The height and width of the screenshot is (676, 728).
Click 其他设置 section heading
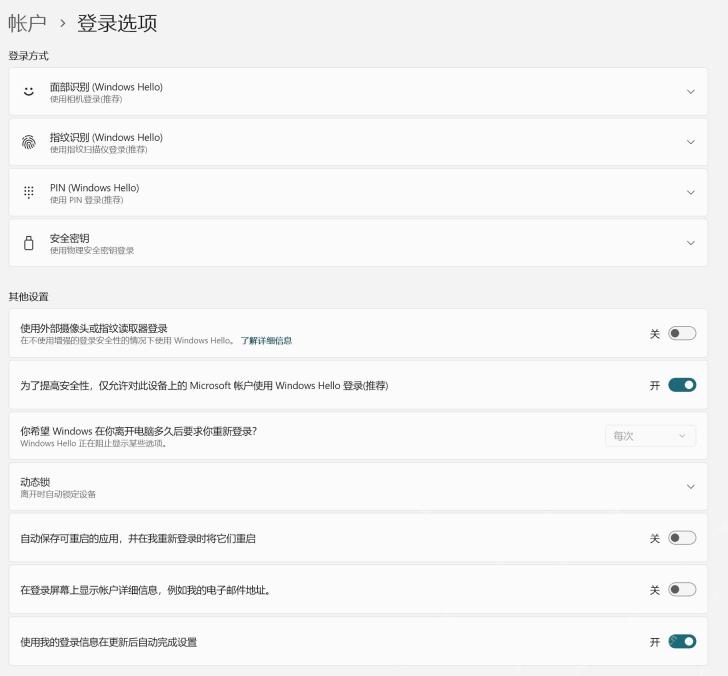coord(29,297)
